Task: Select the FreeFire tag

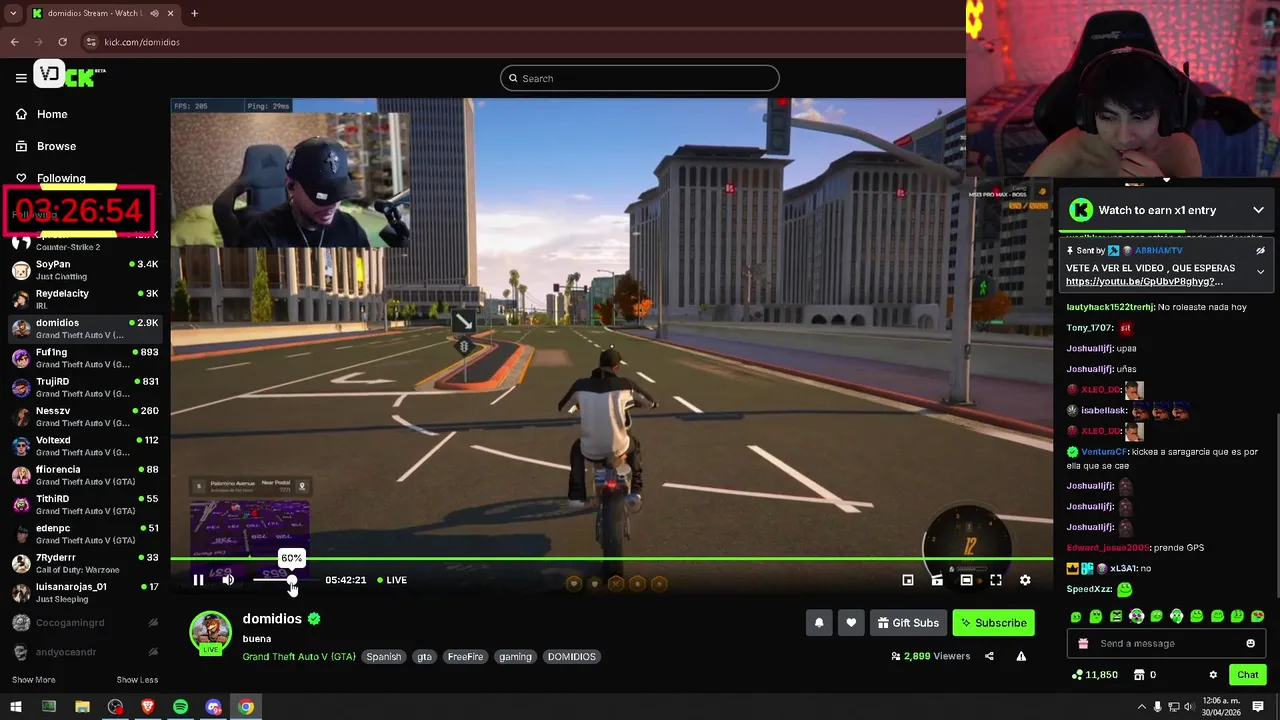Action: (x=465, y=657)
